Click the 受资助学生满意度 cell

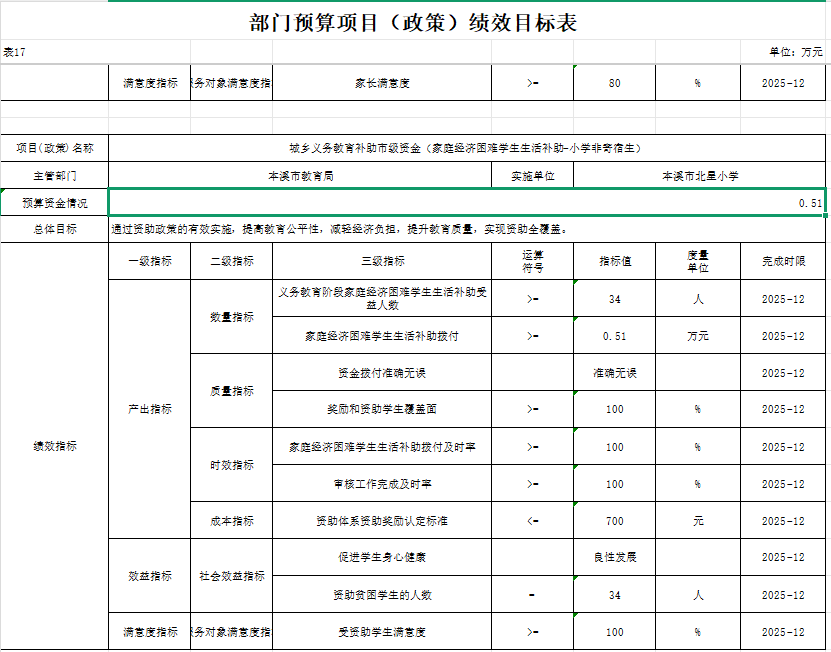click(382, 631)
